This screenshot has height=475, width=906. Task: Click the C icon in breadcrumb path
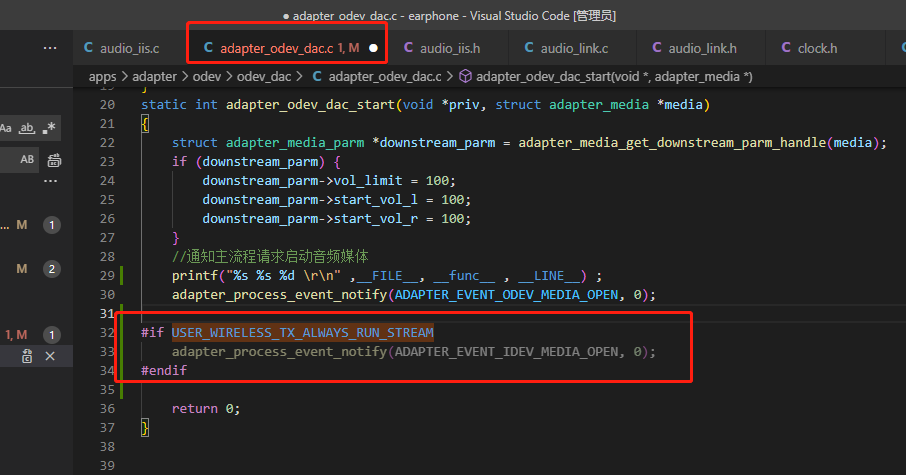(317, 76)
